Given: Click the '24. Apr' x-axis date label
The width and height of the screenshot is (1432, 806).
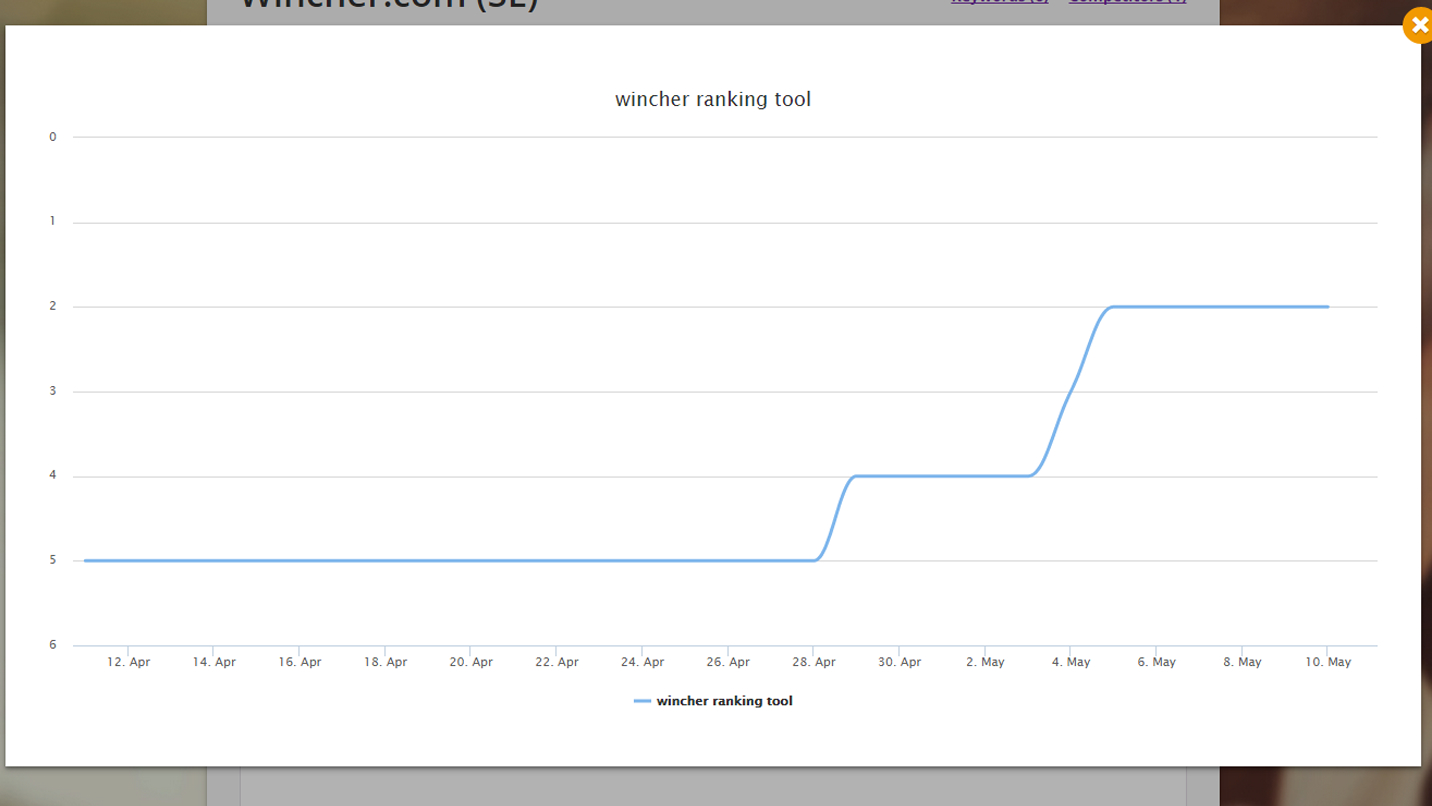Looking at the screenshot, I should [x=642, y=662].
